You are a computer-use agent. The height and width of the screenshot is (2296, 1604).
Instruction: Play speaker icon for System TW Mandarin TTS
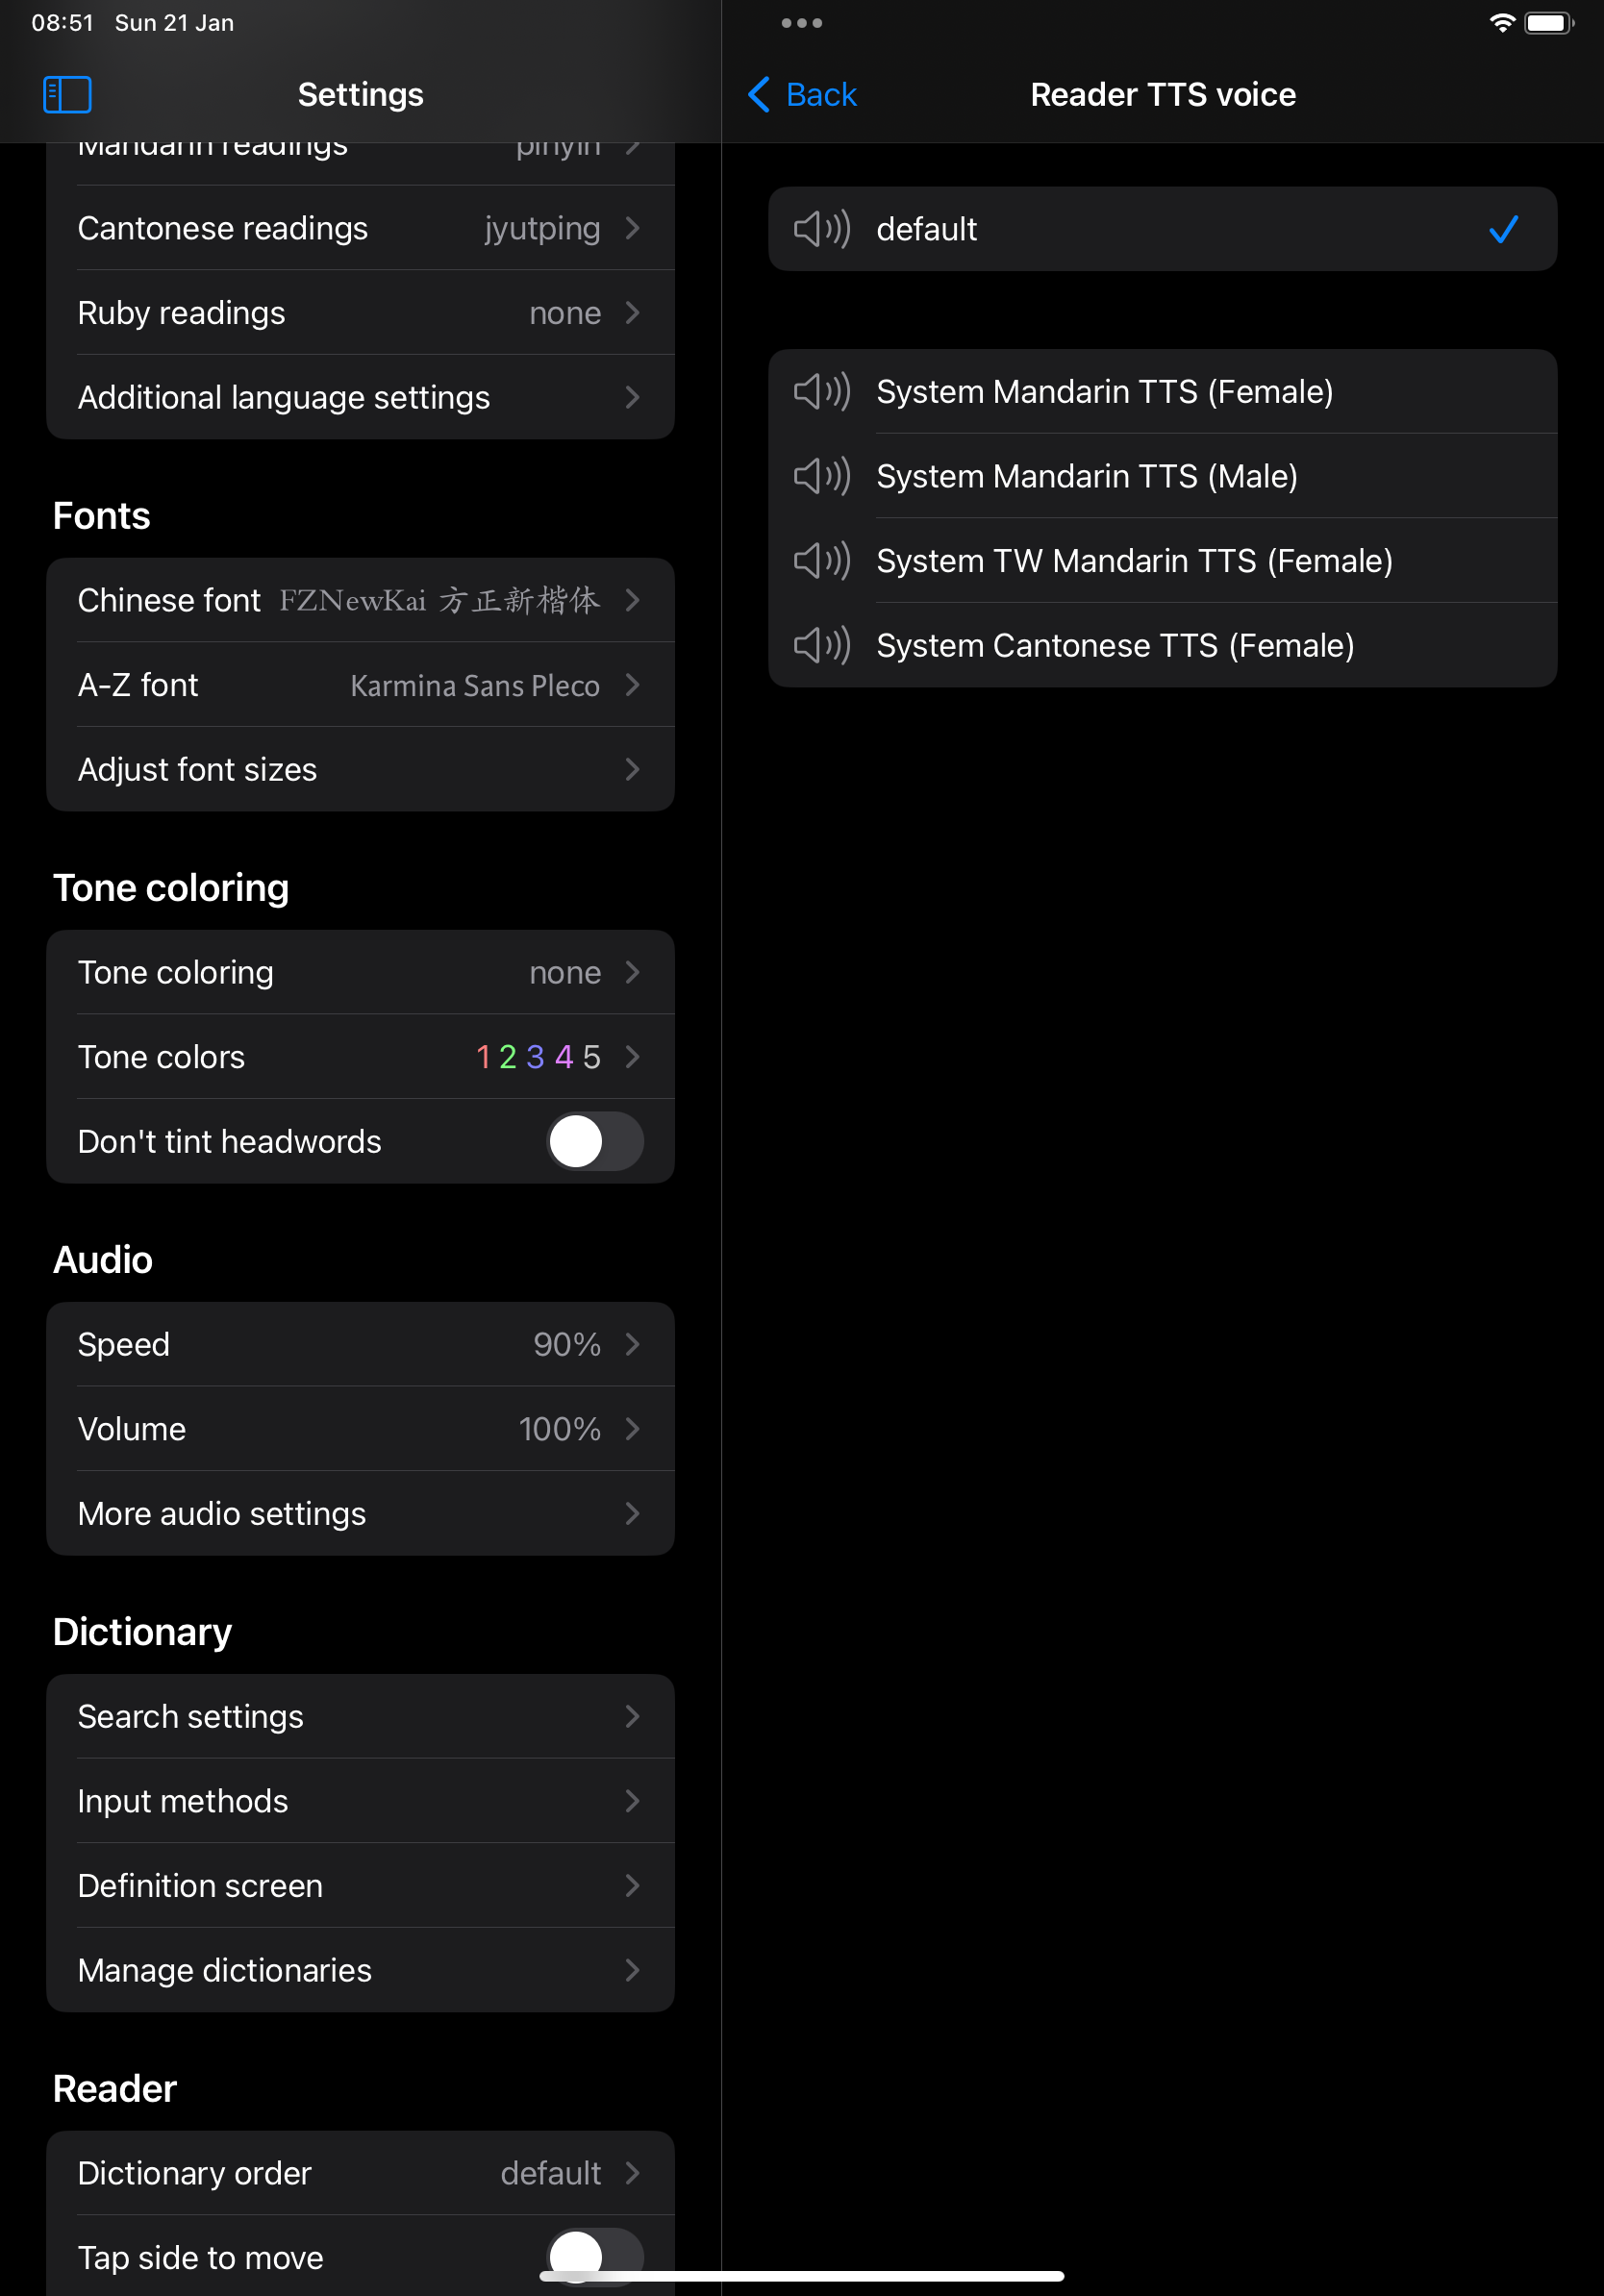[x=821, y=560]
